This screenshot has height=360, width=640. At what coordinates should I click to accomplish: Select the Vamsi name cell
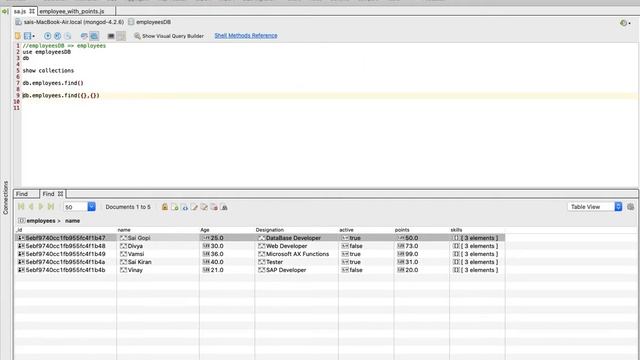[158, 254]
